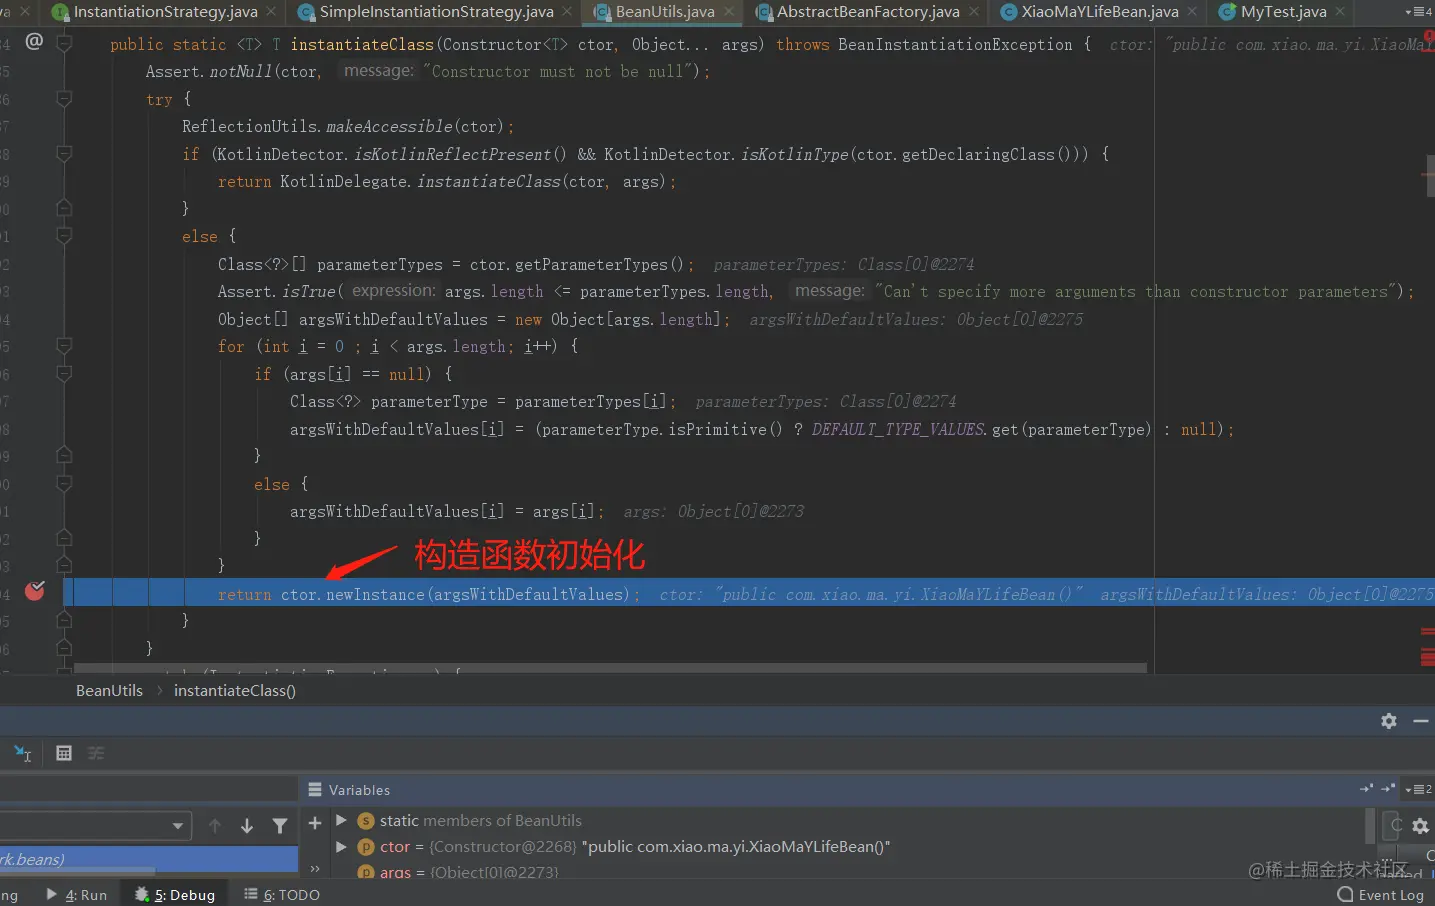The image size is (1435, 906).
Task: Close the XiaoMaYLifeBean.java tab
Action: click(1192, 12)
